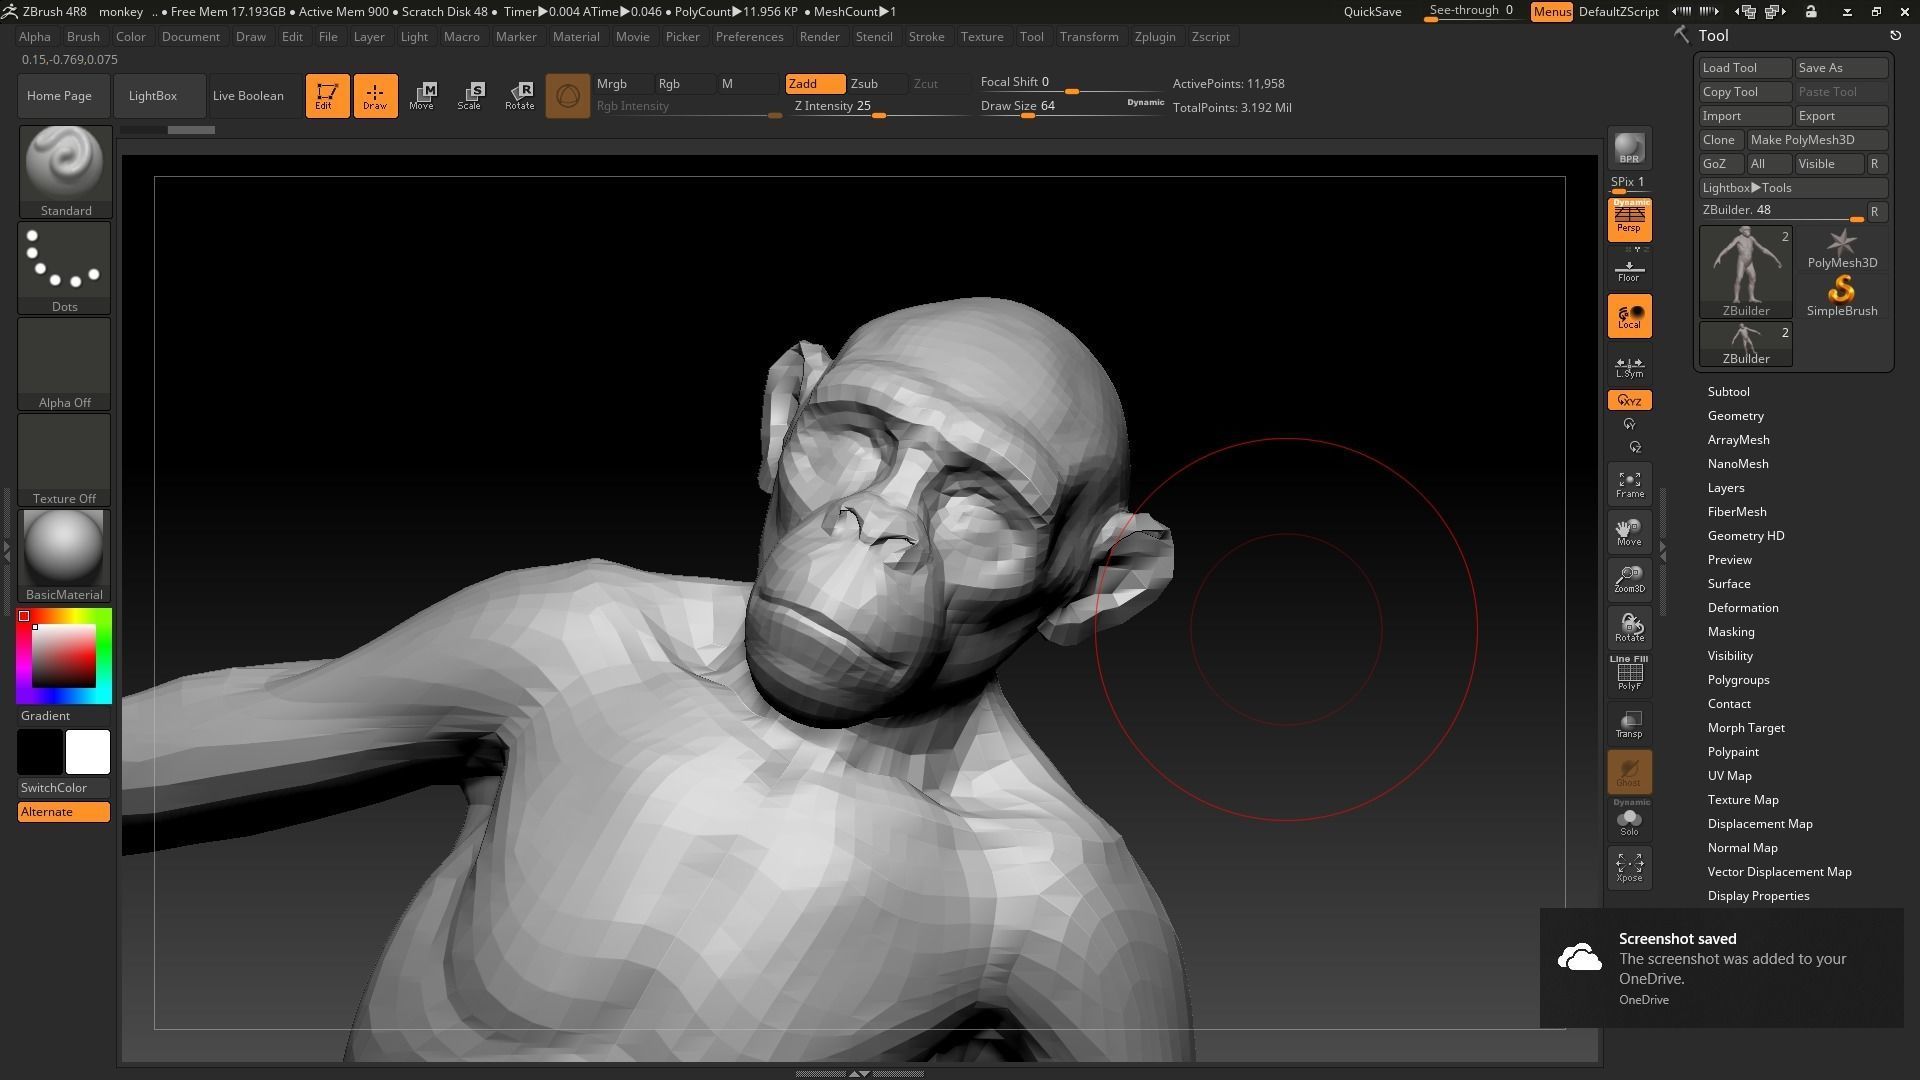The width and height of the screenshot is (1920, 1080).
Task: Open the Preferences menu
Action: click(749, 37)
